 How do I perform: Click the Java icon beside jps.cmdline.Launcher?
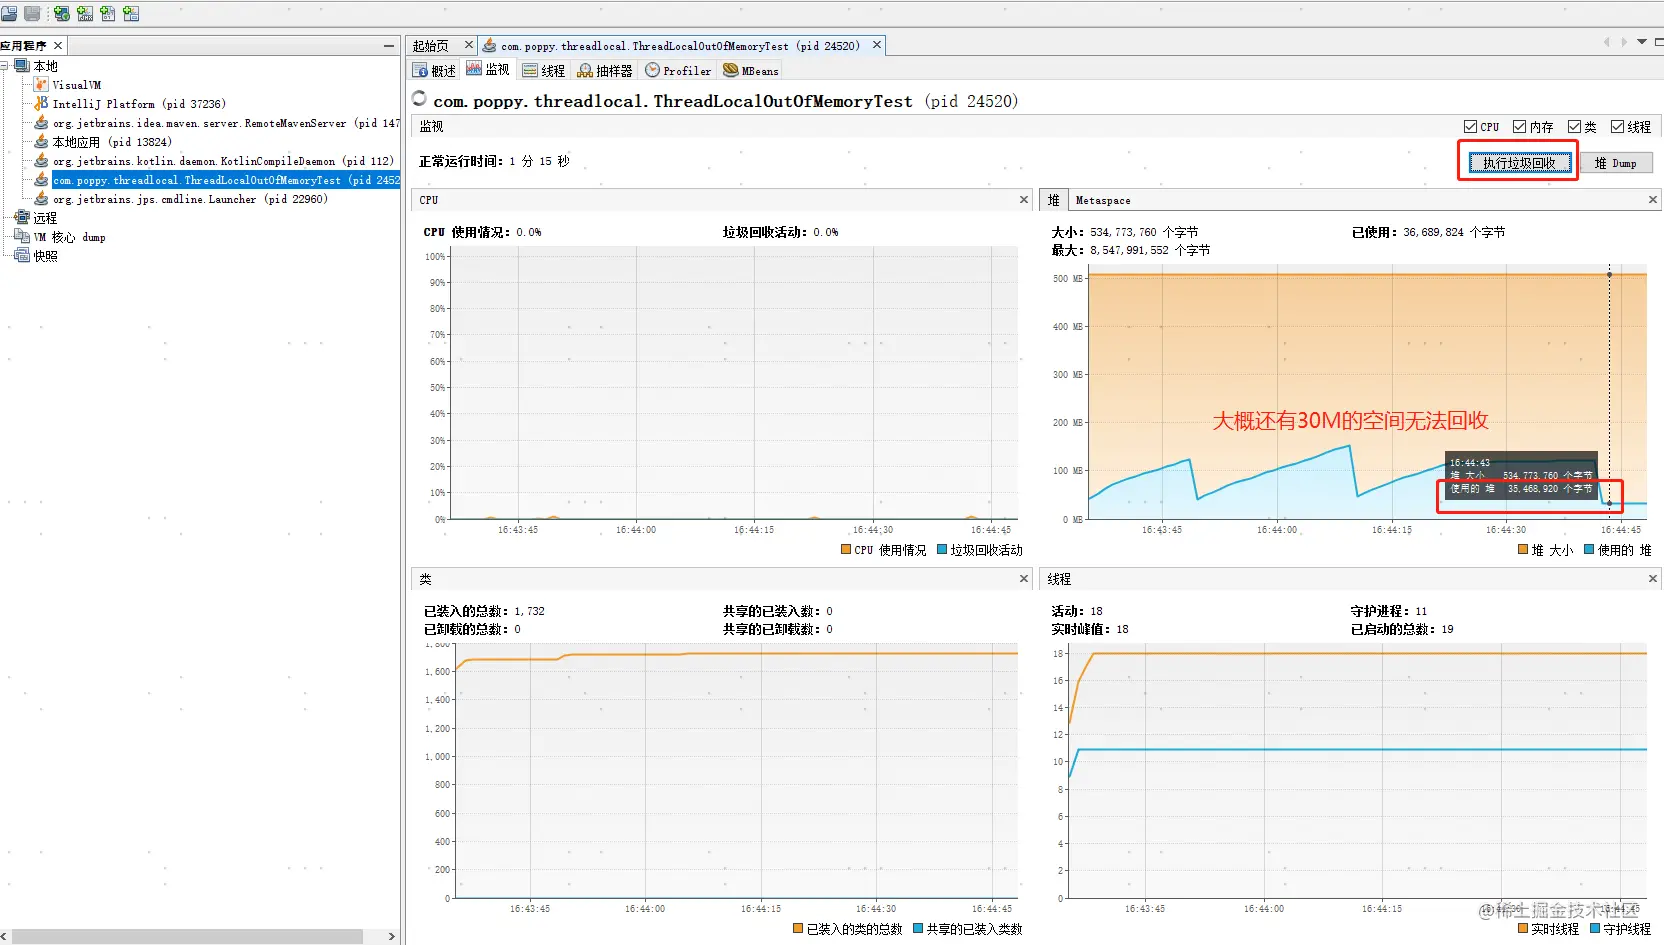[41, 199]
